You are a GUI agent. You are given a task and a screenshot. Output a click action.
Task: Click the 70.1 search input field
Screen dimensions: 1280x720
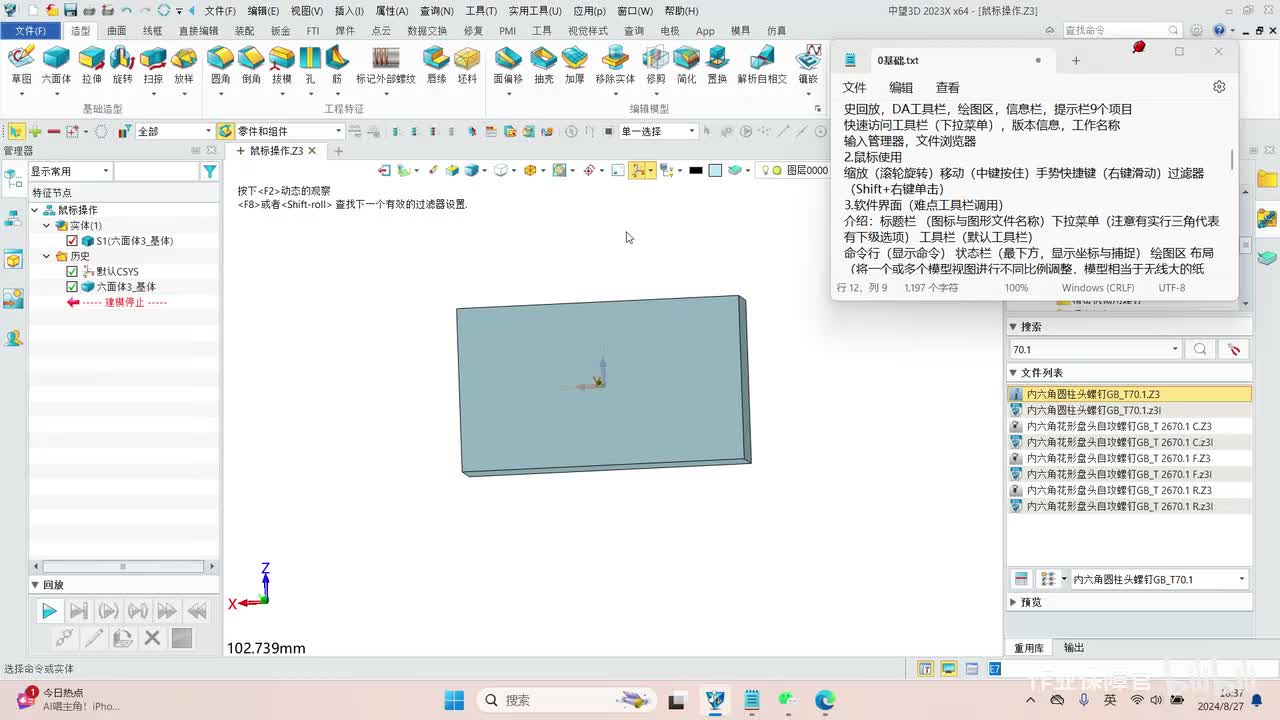(1095, 349)
